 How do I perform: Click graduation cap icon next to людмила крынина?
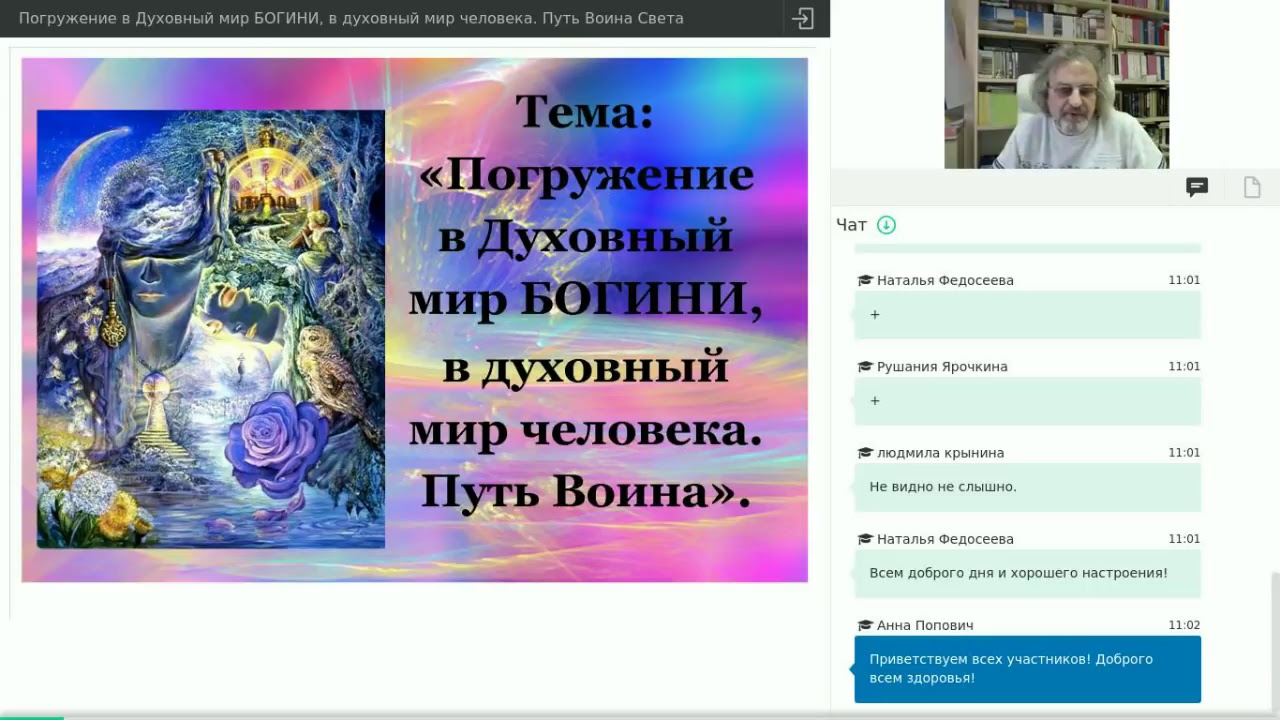coord(865,453)
